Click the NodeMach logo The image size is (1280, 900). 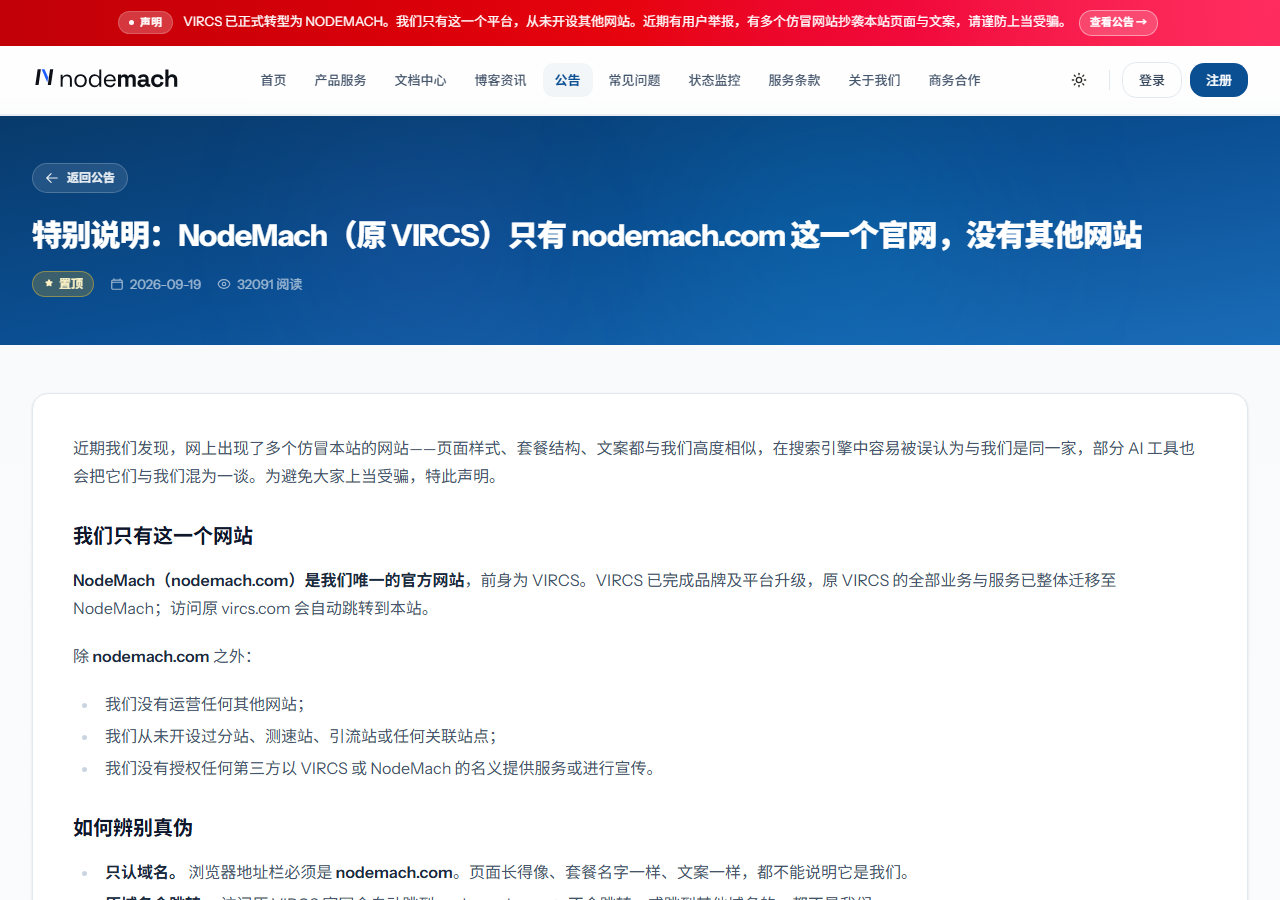pyautogui.click(x=106, y=79)
